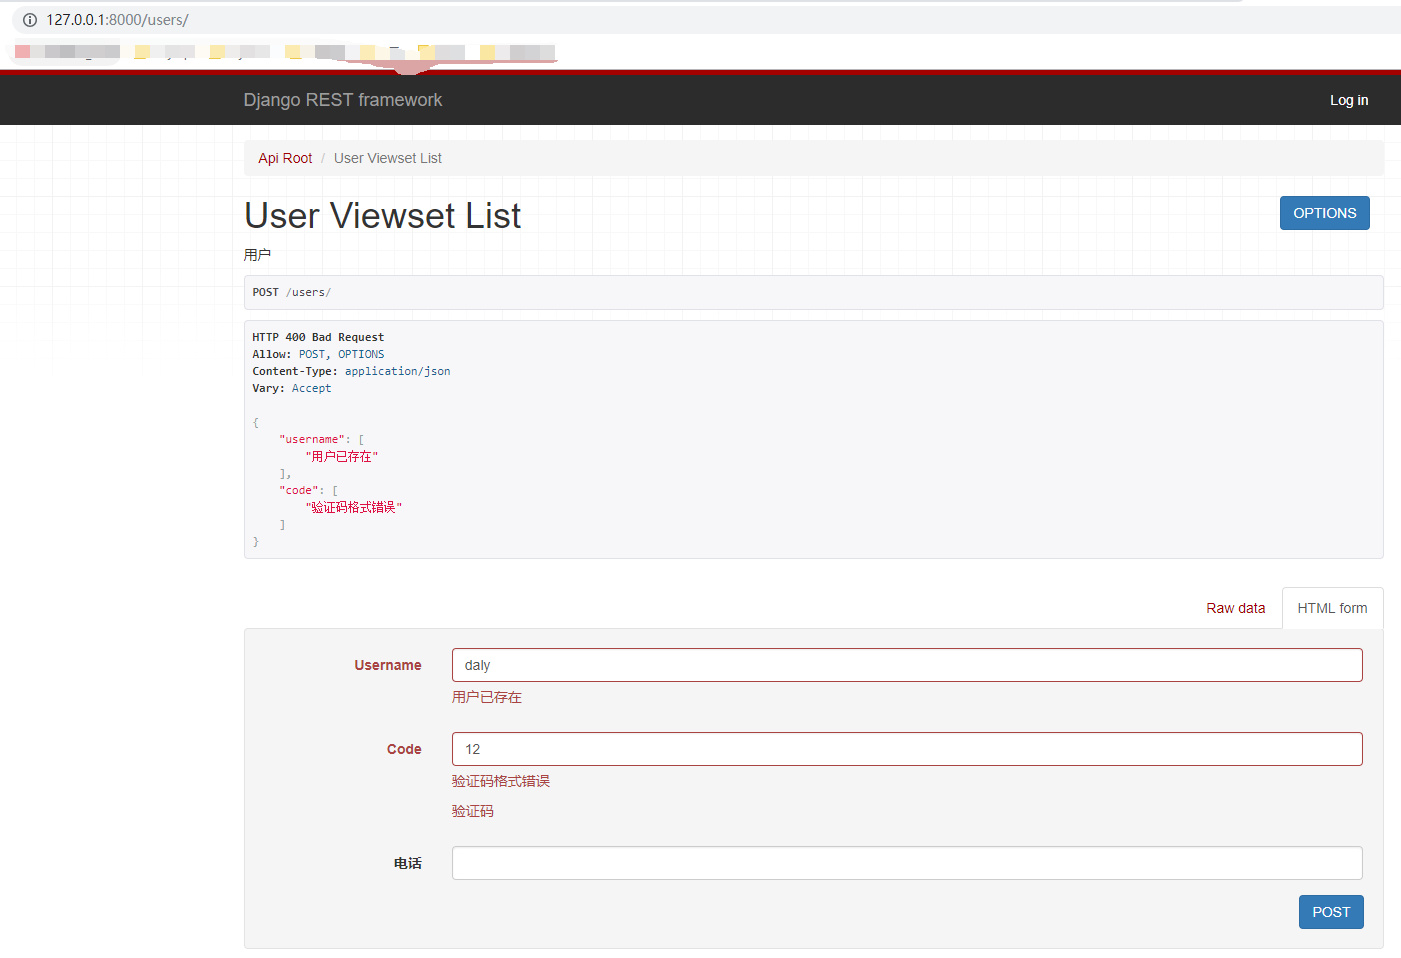The height and width of the screenshot is (958, 1401).
Task: Click the User Viewset List breadcrumb item
Action: tap(387, 158)
